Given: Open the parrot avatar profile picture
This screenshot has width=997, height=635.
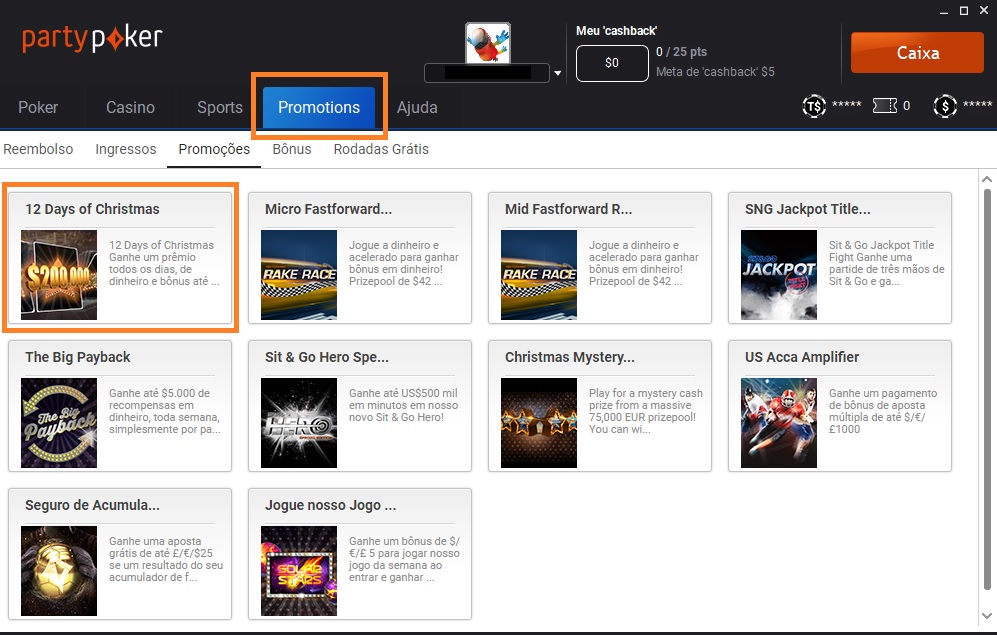Looking at the screenshot, I should coord(488,43).
